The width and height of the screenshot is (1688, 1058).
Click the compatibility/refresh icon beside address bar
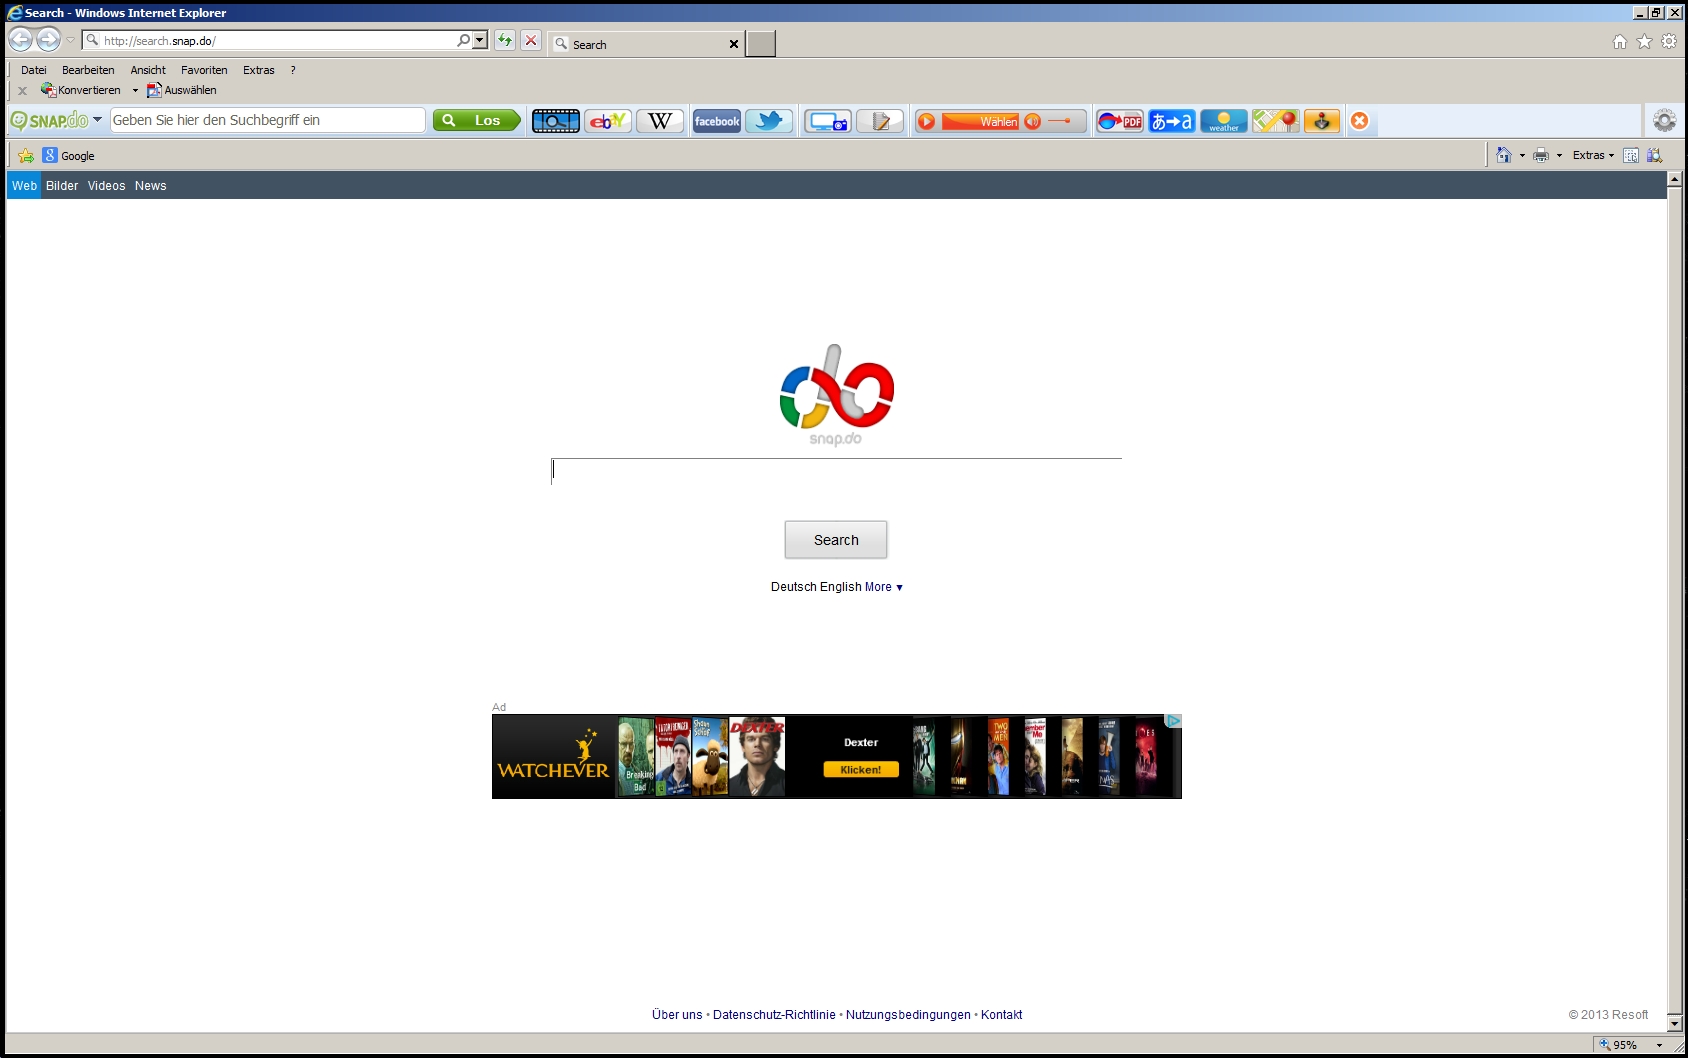(x=505, y=40)
